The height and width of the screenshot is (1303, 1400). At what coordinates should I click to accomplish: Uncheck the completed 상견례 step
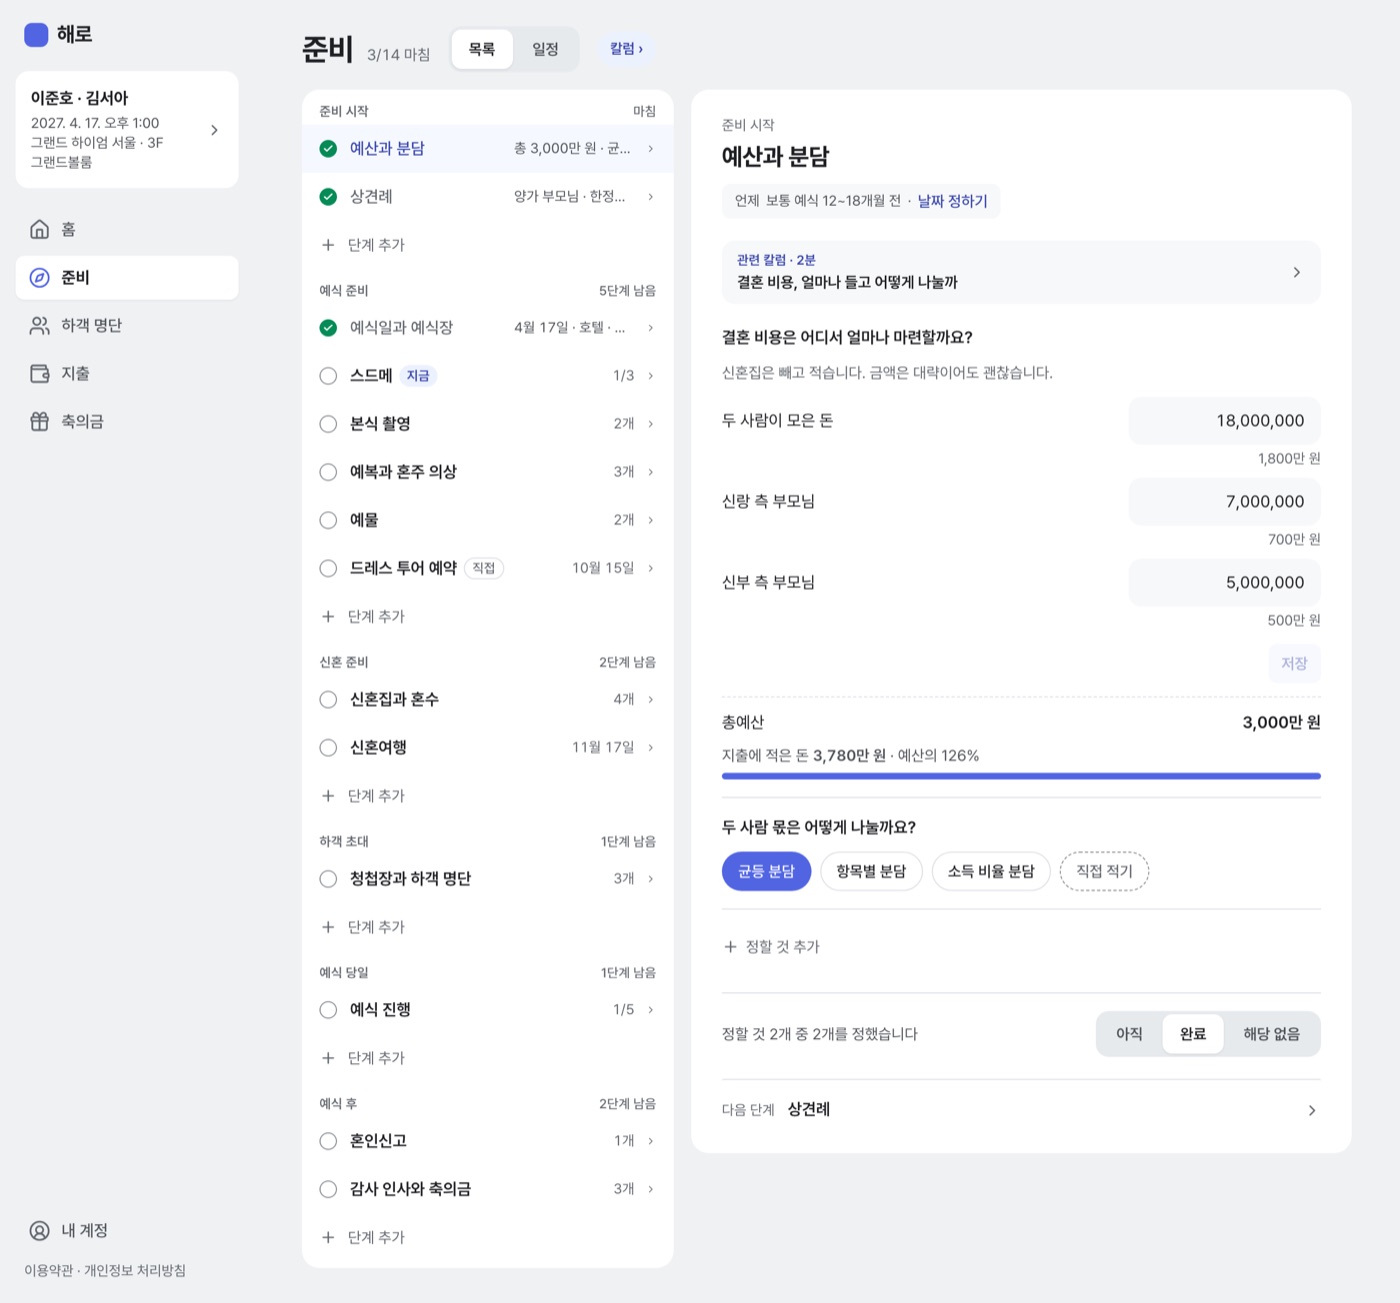tap(328, 197)
